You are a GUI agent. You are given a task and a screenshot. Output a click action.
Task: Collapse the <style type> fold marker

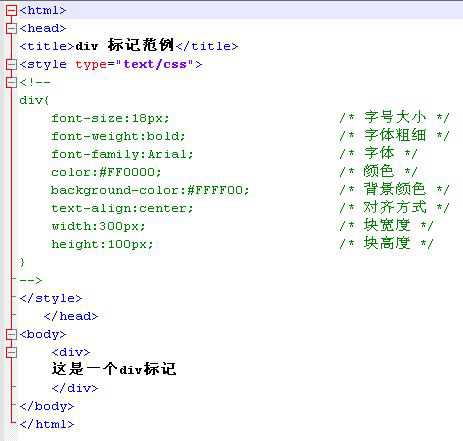tap(11, 64)
